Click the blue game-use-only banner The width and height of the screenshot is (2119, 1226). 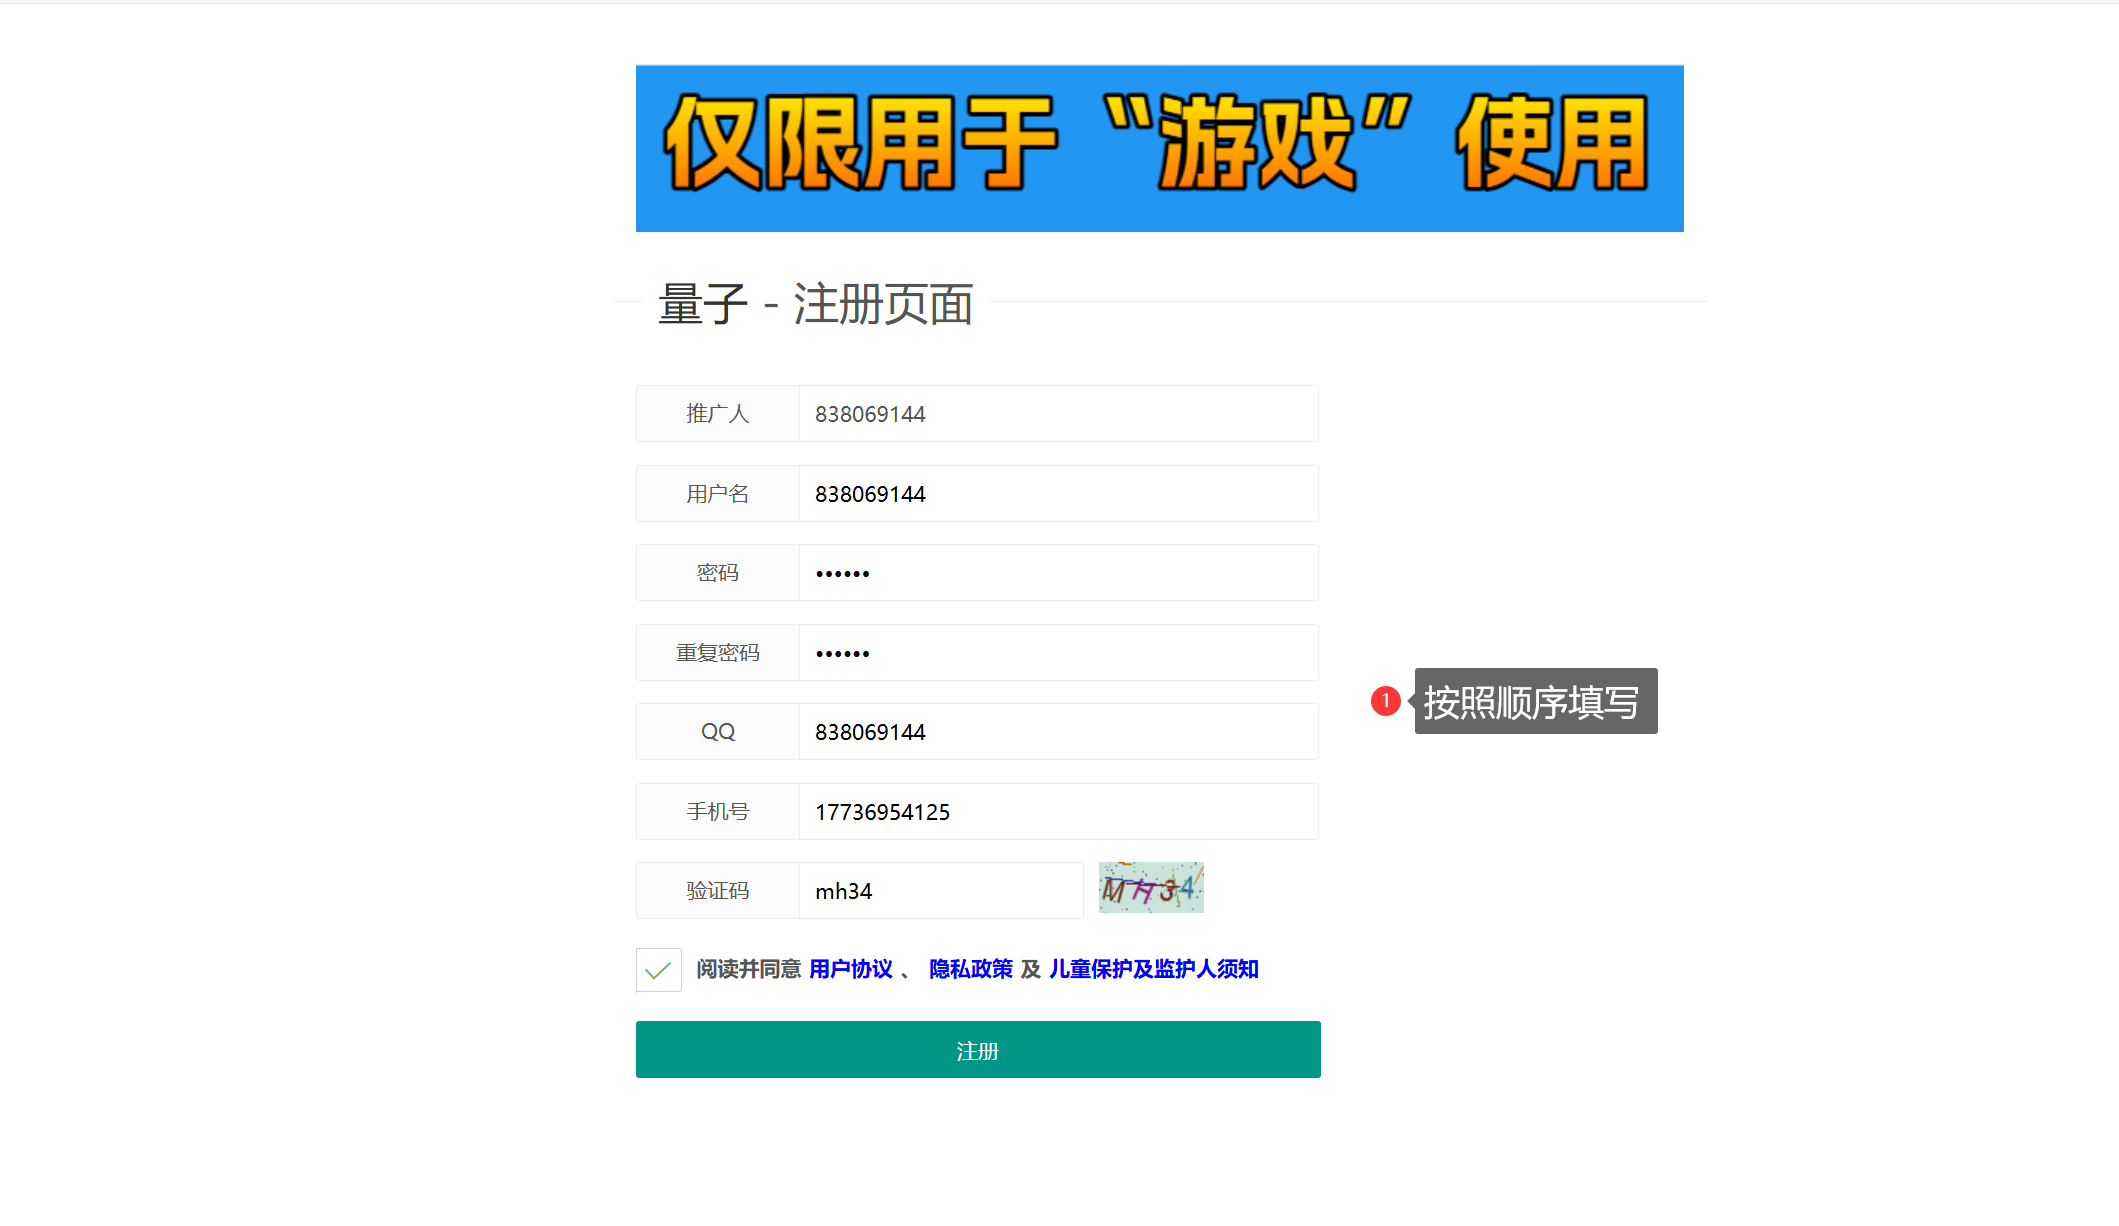pos(1159,148)
